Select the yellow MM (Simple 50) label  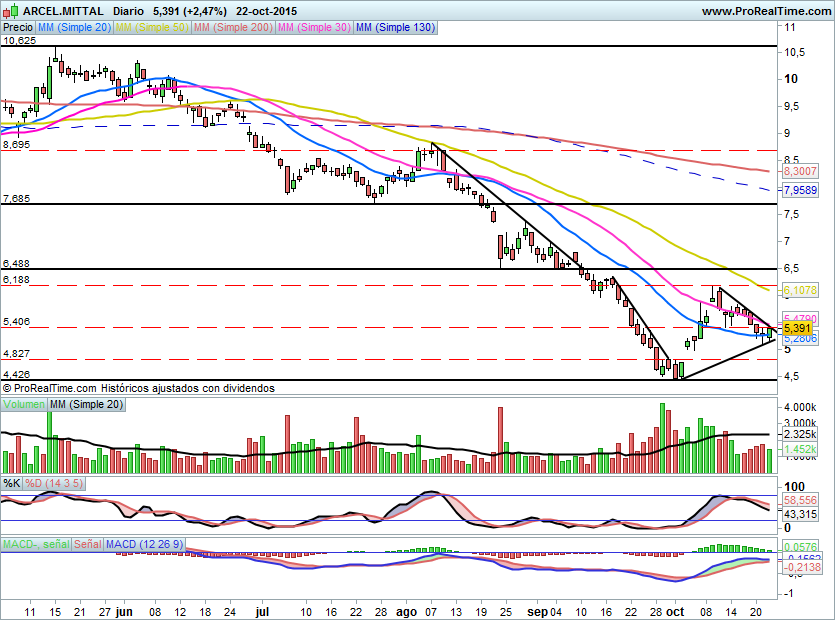pos(151,28)
